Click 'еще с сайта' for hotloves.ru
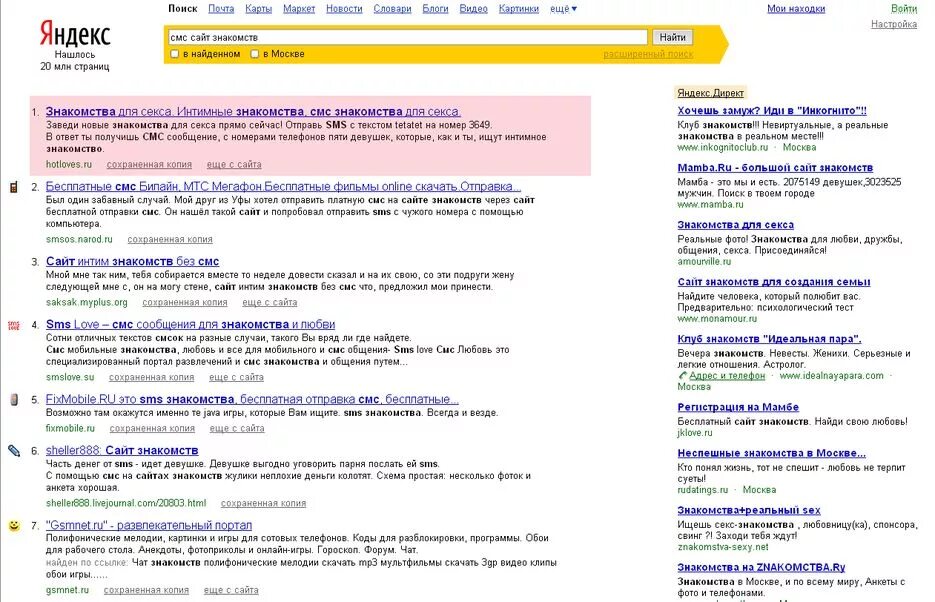Screen dimensions: 935x602 click(234, 165)
